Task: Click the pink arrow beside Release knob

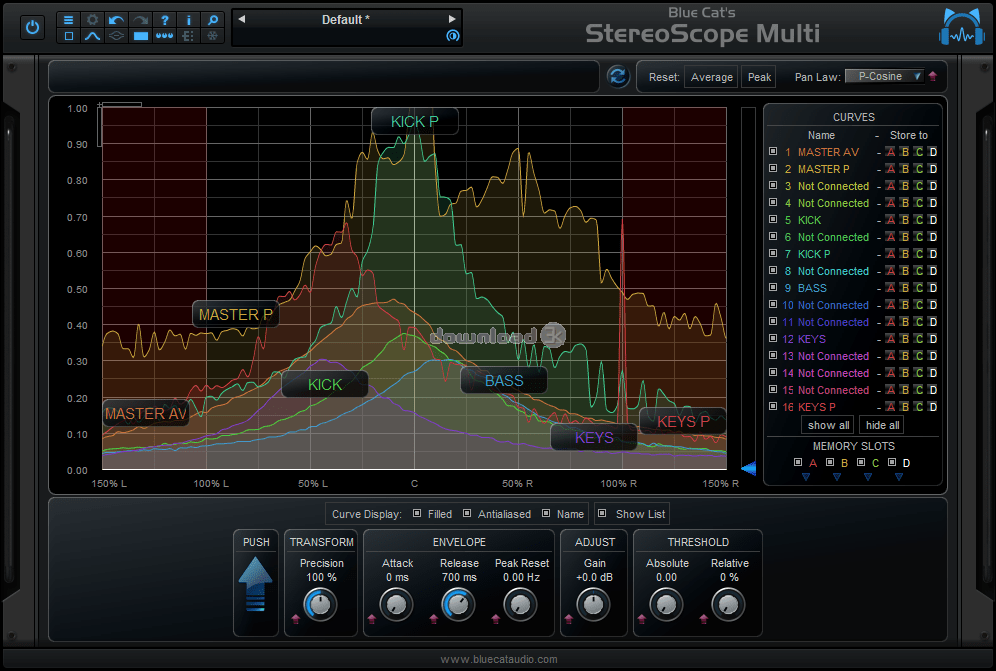Action: click(x=434, y=619)
